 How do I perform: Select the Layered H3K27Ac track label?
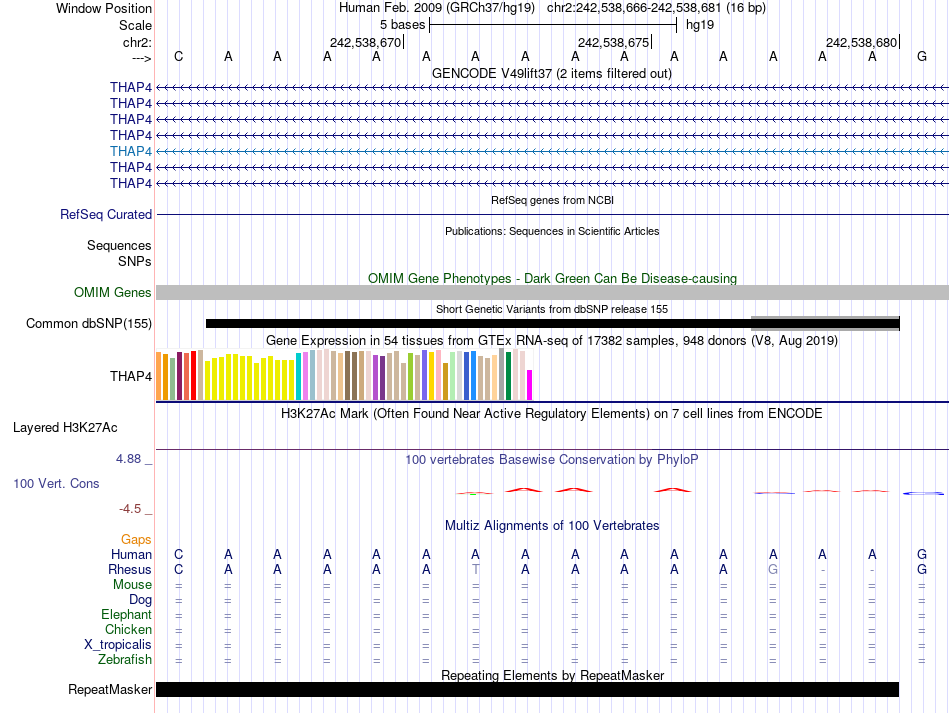pos(65,427)
